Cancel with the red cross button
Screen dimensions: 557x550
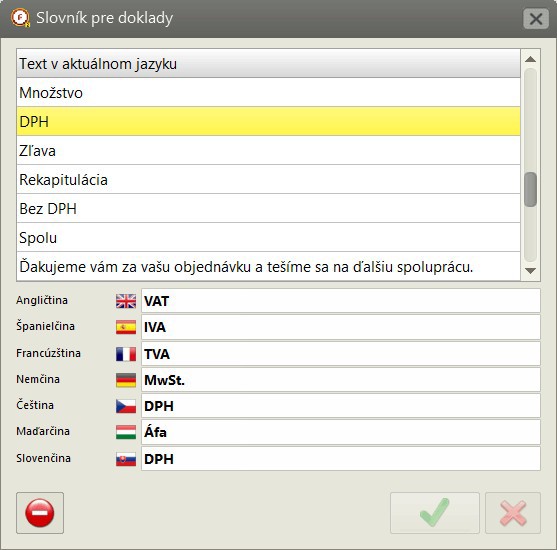click(x=513, y=513)
